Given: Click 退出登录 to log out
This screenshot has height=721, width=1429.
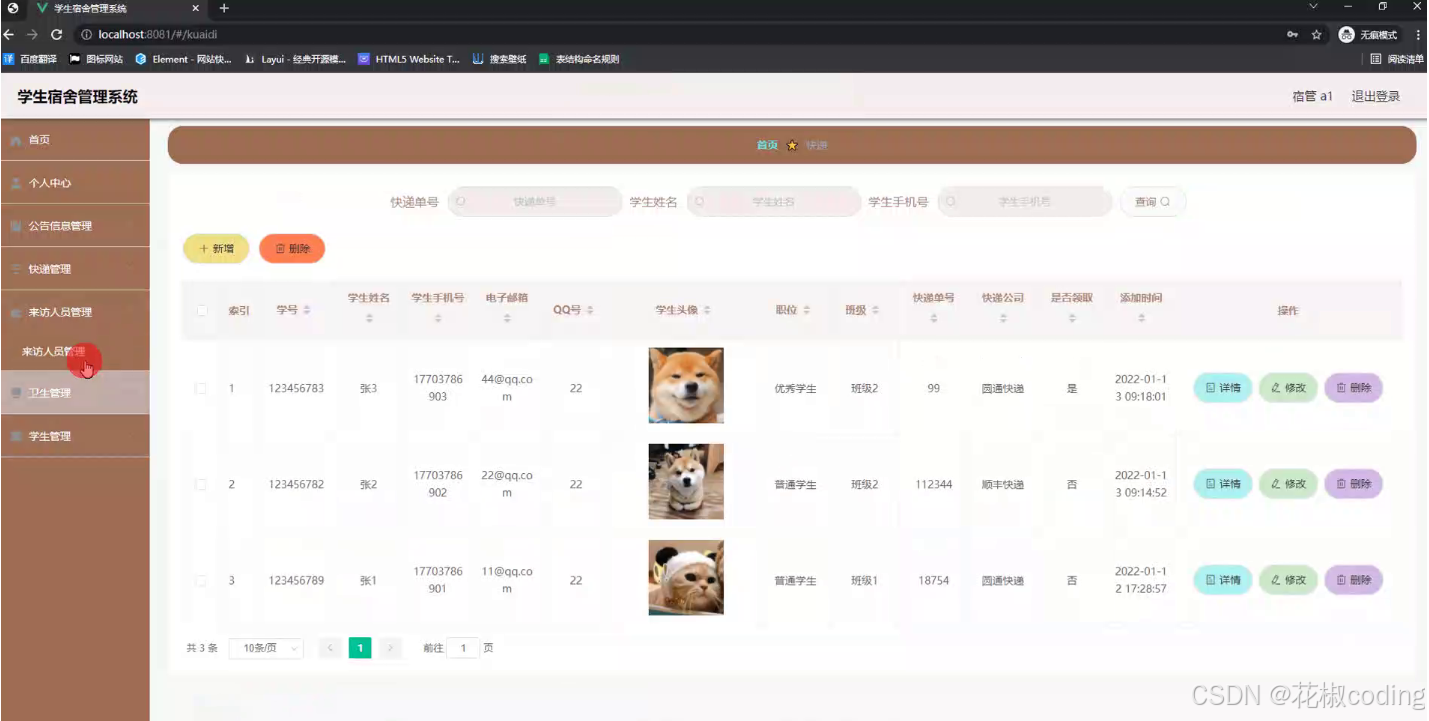Looking at the screenshot, I should (x=1376, y=97).
